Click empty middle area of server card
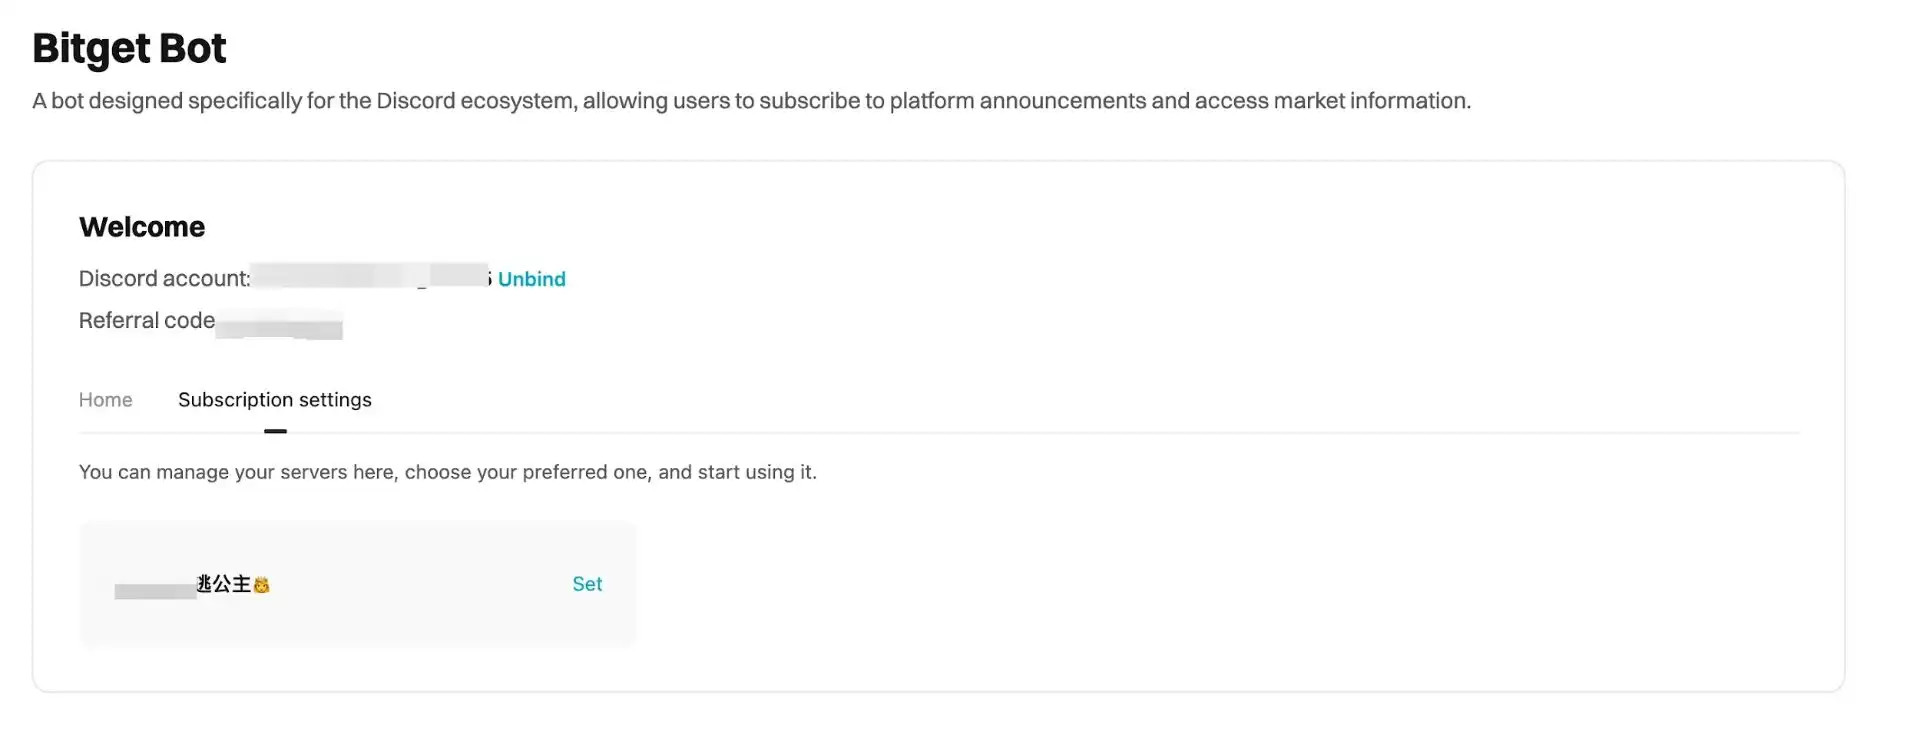 click(420, 584)
